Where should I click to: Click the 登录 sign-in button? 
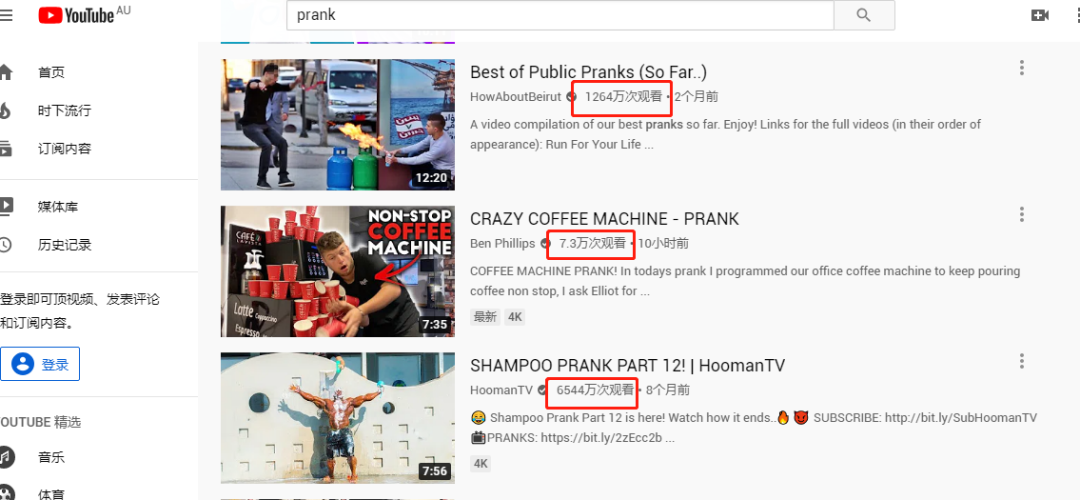[x=40, y=364]
